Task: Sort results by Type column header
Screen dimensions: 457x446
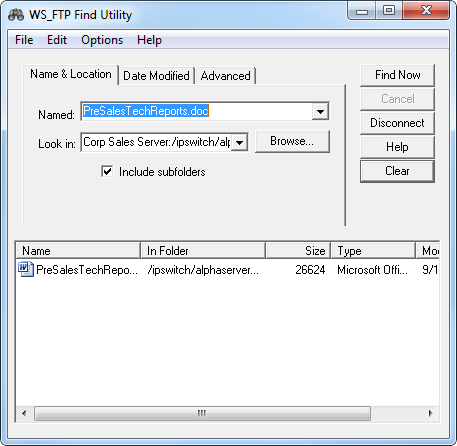Action: (x=374, y=251)
